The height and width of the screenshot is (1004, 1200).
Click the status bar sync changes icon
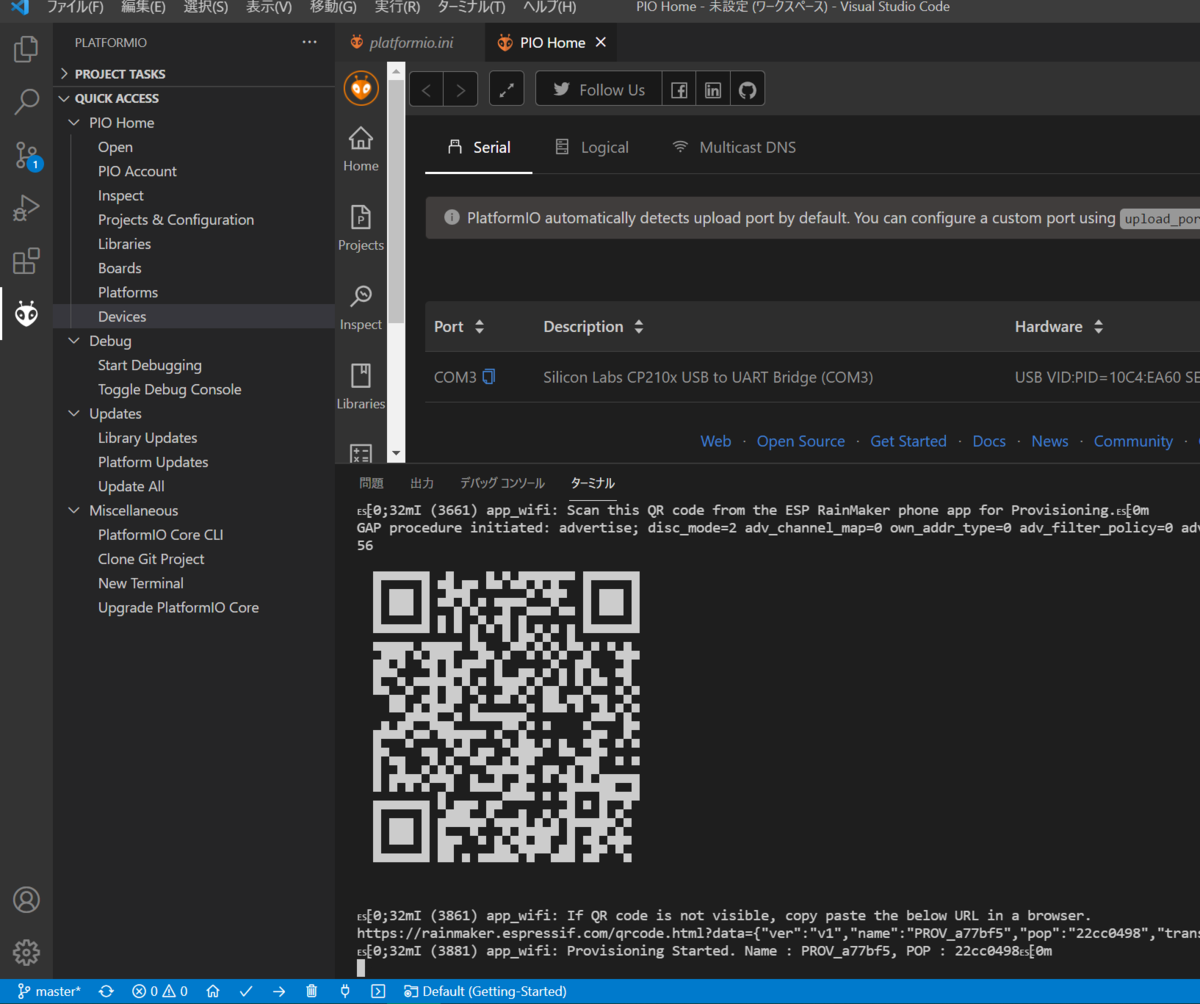tap(106, 992)
